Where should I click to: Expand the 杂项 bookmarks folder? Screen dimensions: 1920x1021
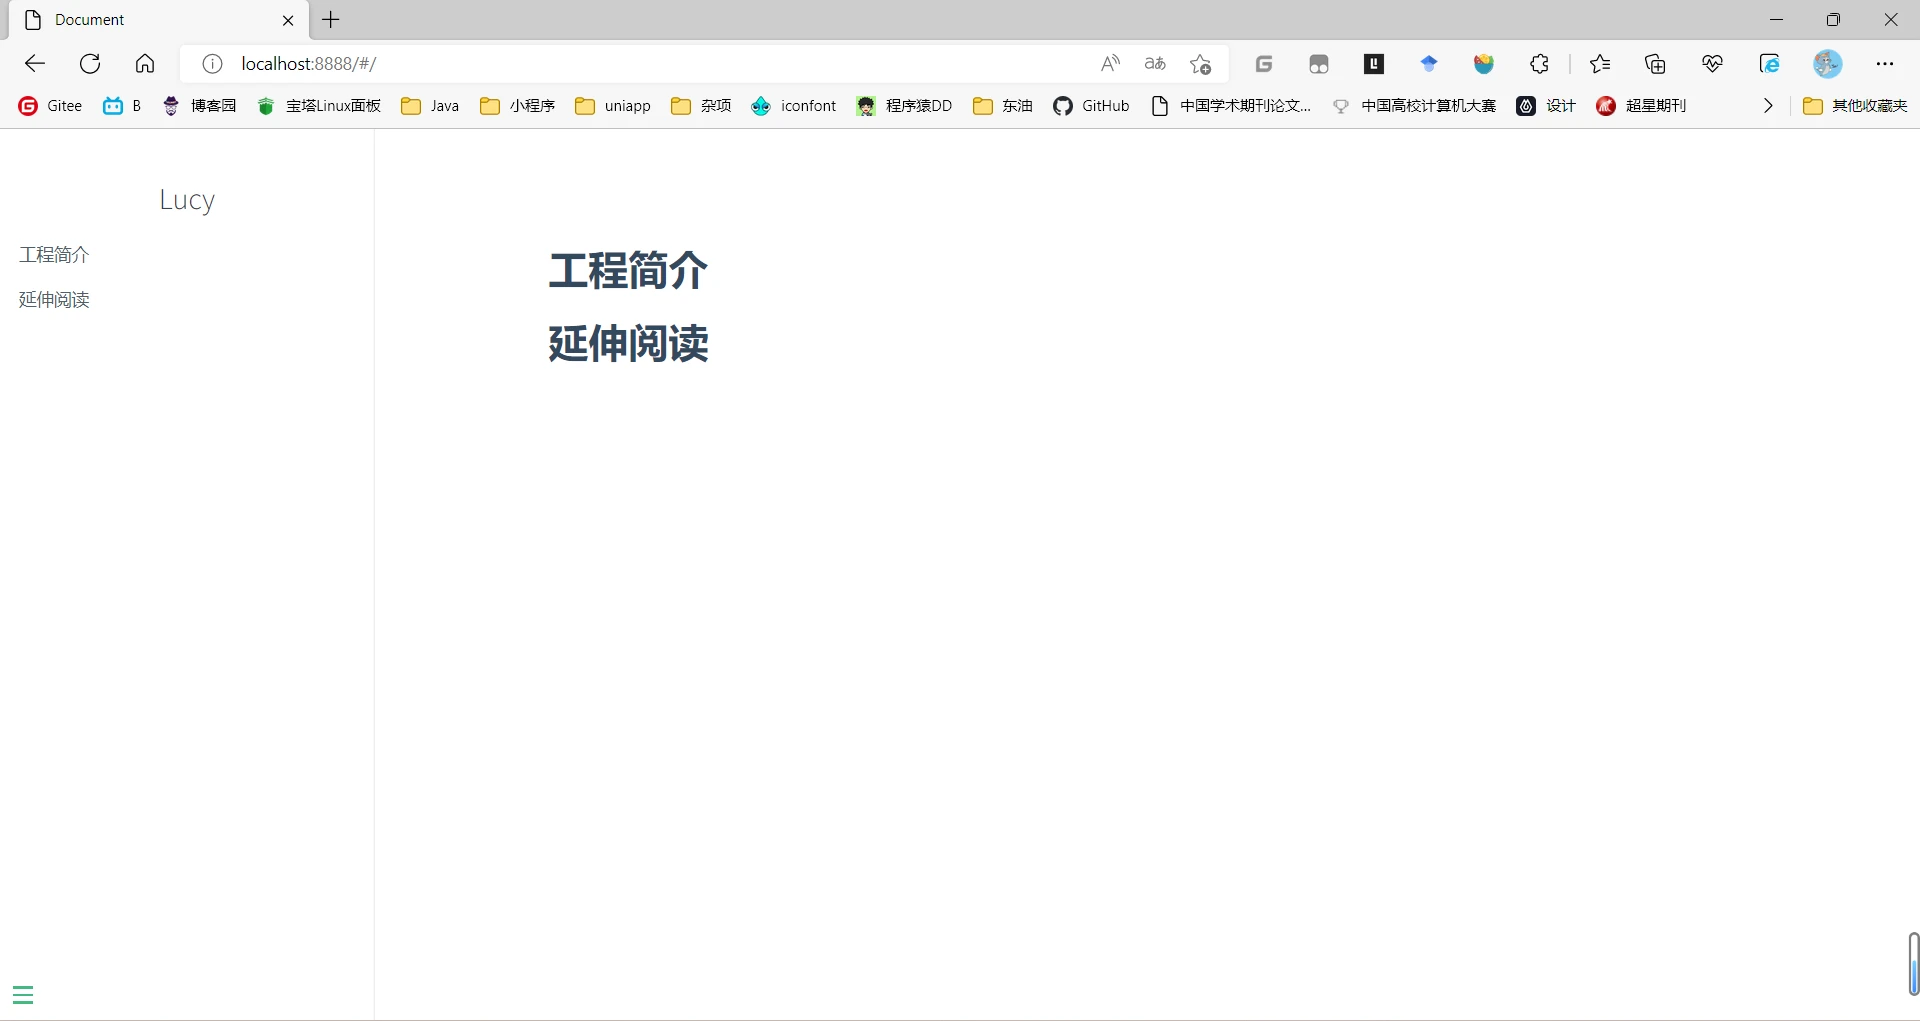tap(701, 106)
